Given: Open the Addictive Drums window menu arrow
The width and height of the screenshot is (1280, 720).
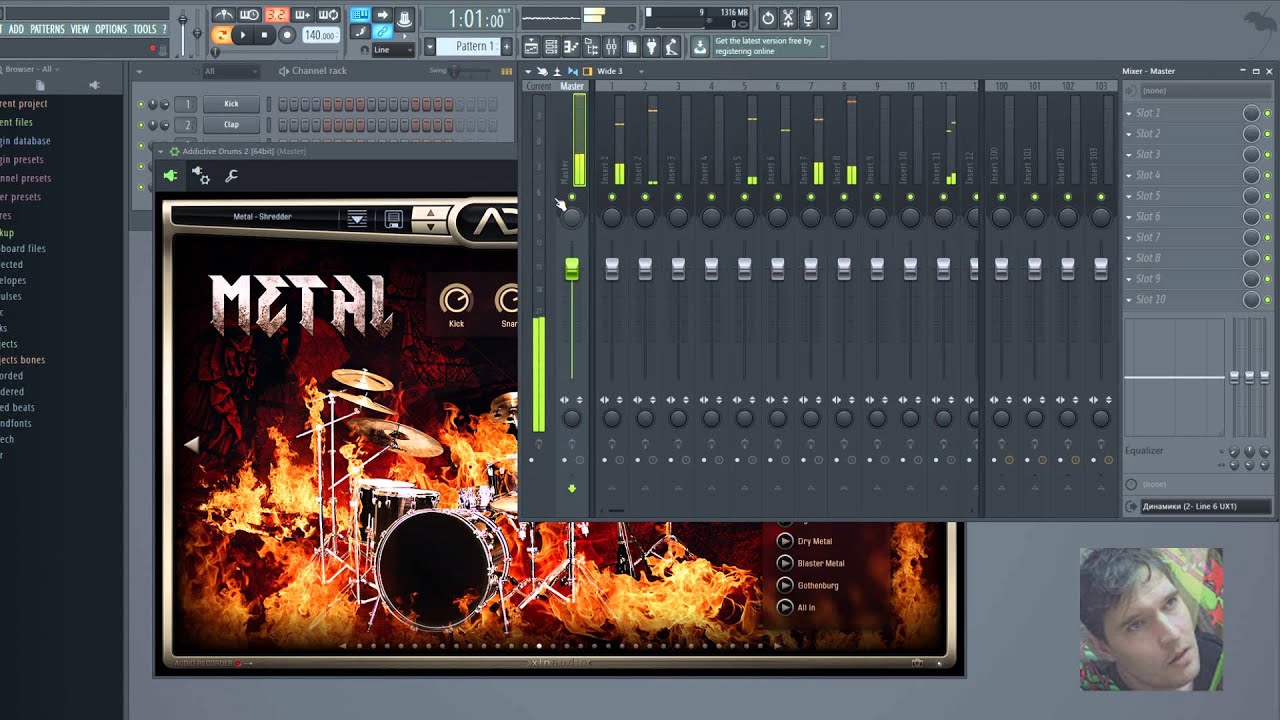Looking at the screenshot, I should [161, 151].
